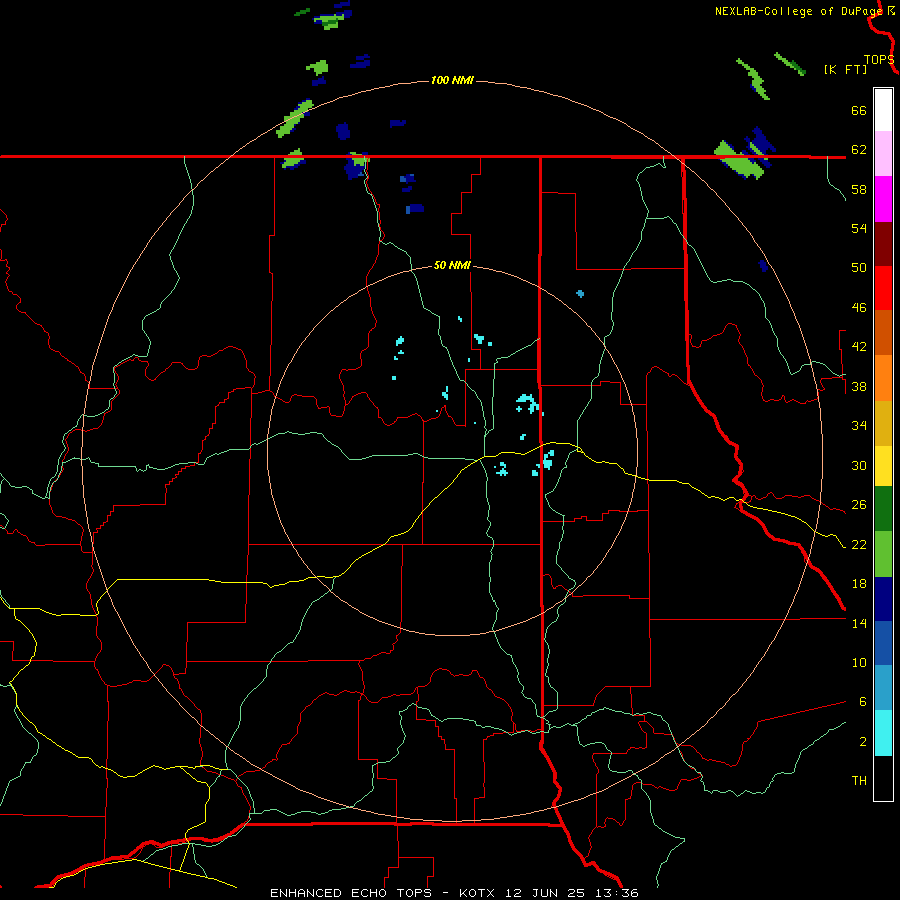Image resolution: width=900 pixels, height=900 pixels.
Task: Click the black TH legend swatch
Action: [x=883, y=778]
